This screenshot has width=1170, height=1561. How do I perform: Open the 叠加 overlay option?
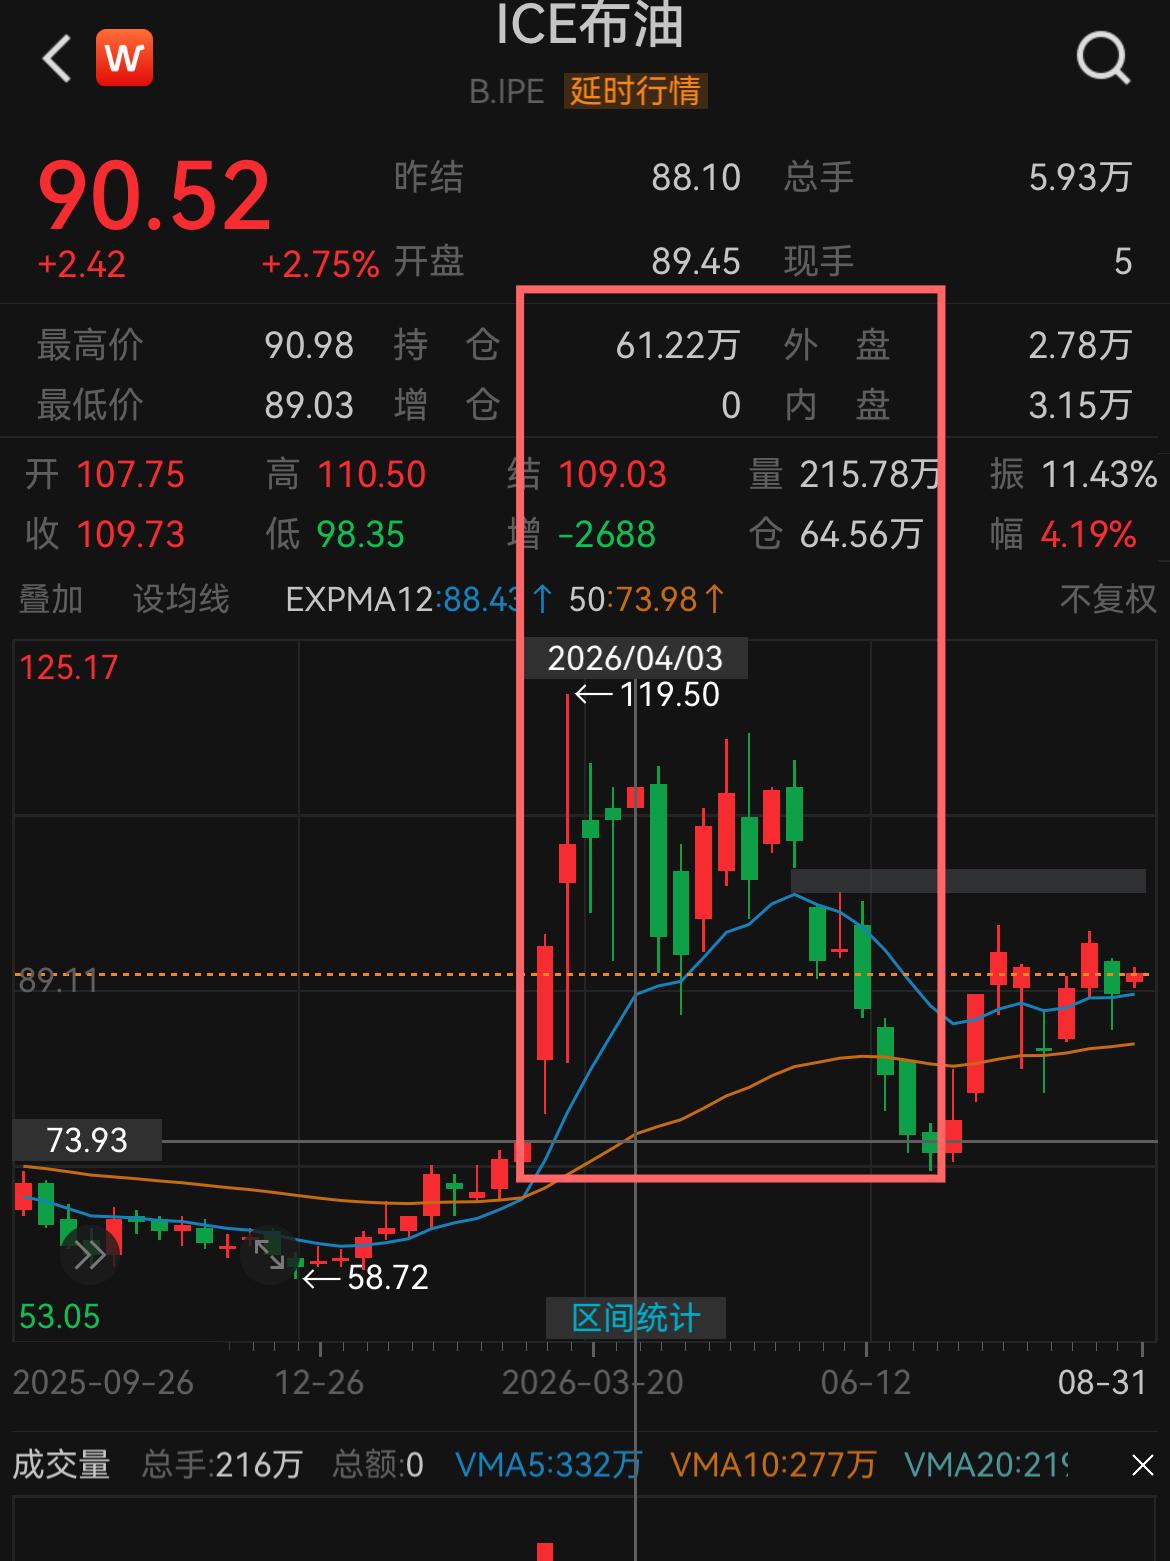[51, 599]
